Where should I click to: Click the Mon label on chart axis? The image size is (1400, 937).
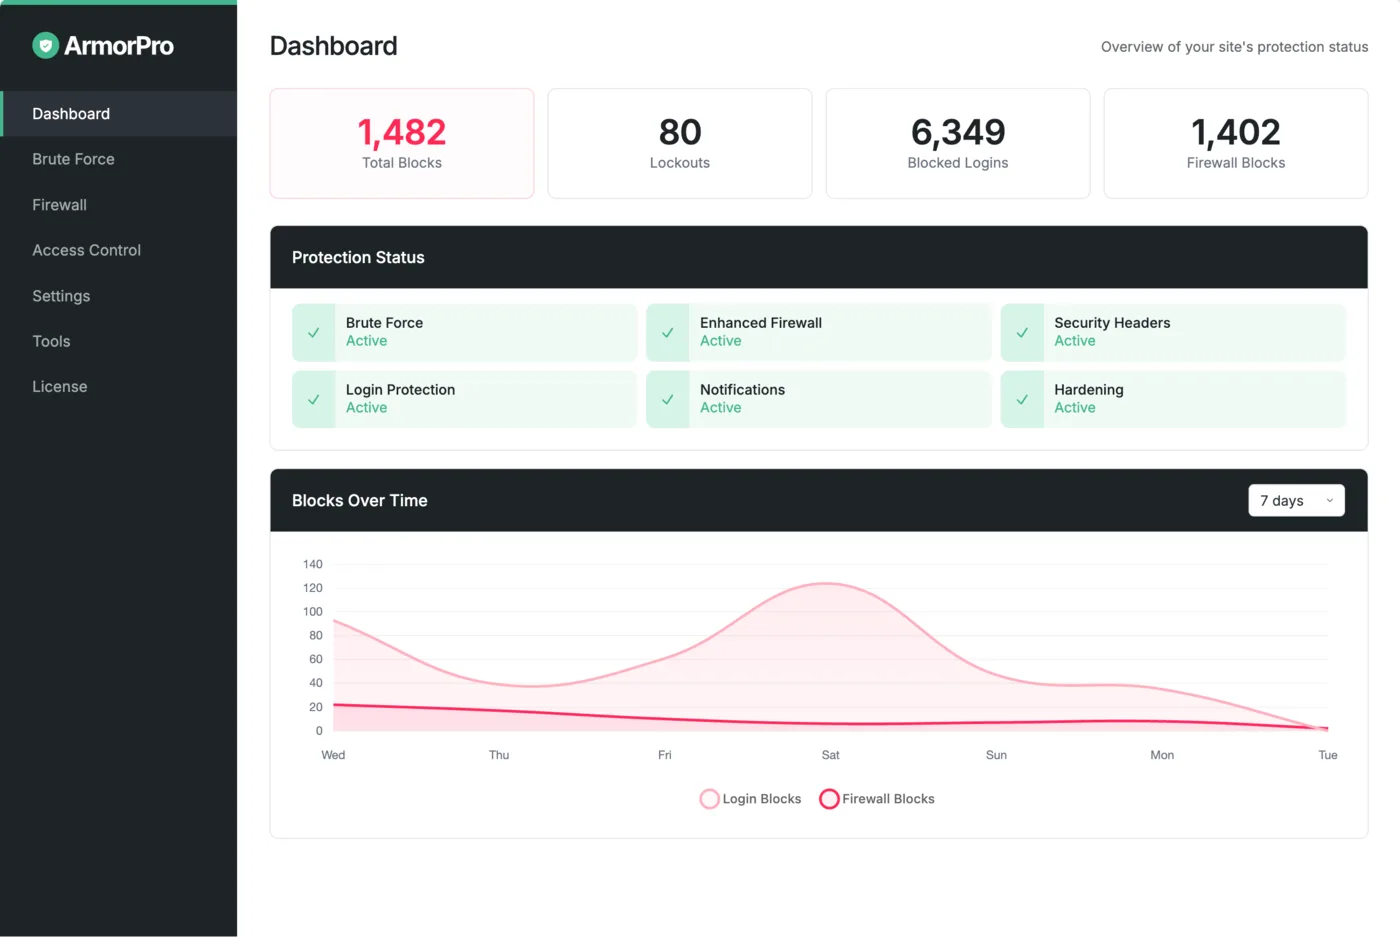(1162, 755)
